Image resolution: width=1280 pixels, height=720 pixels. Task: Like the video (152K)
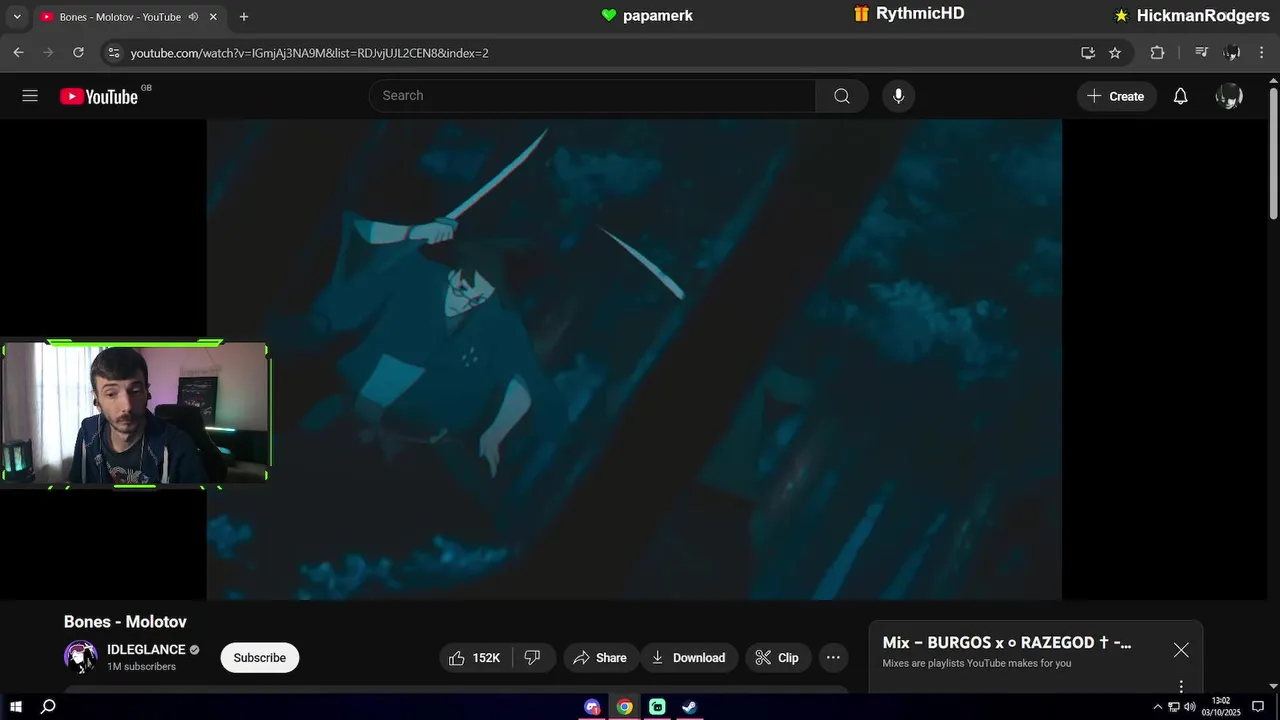475,657
